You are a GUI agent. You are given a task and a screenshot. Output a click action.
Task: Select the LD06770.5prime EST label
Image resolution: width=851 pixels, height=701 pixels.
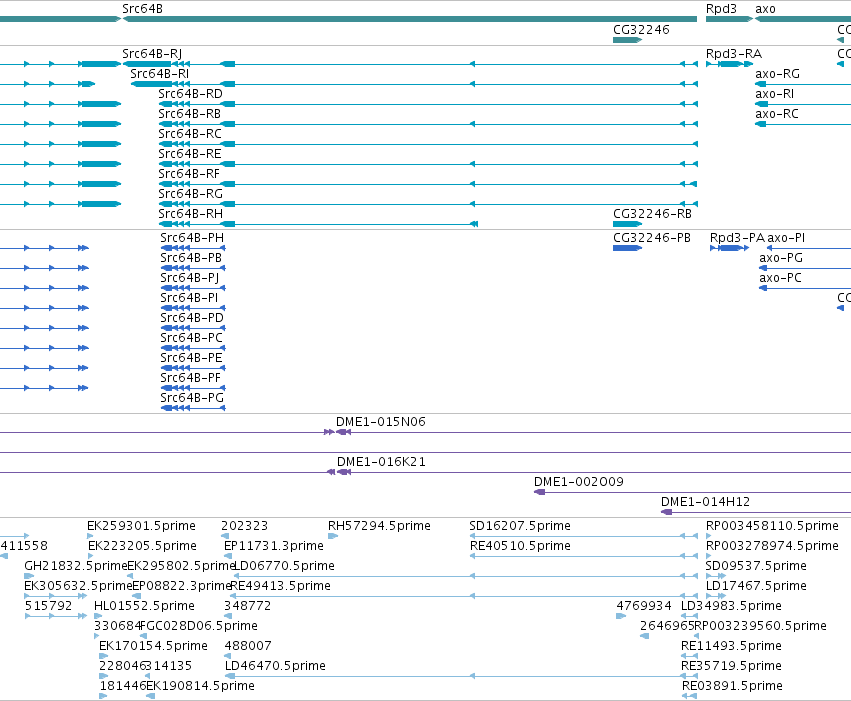[284, 566]
